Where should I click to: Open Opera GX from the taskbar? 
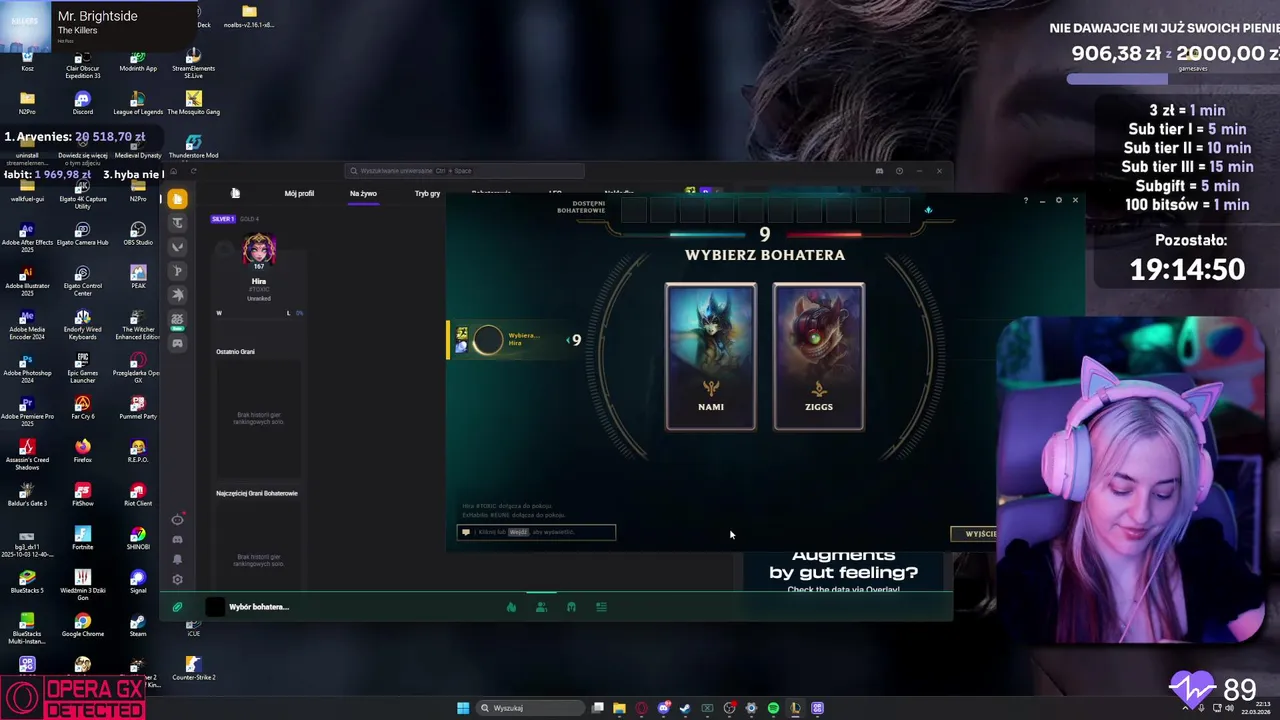pos(641,708)
